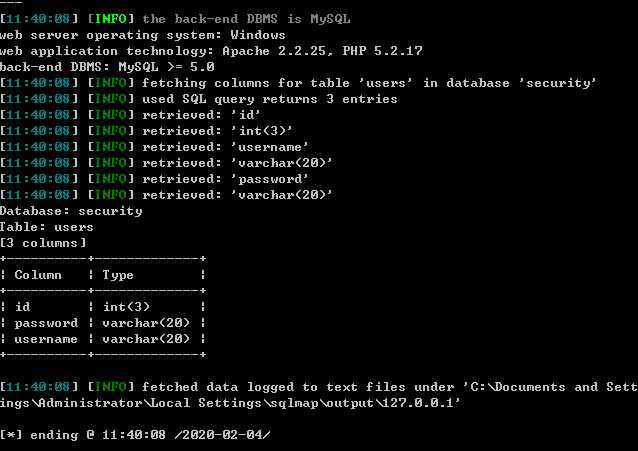Click the retrieved 'int(3)' log line
This screenshot has width=638, height=451.
pyautogui.click(x=146, y=131)
